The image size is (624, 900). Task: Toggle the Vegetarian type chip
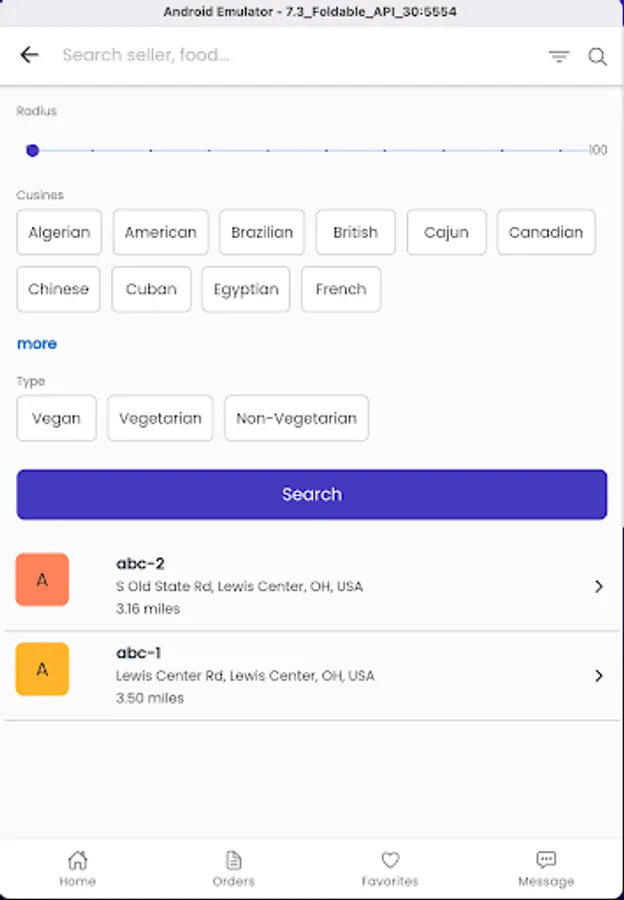pyautogui.click(x=160, y=418)
